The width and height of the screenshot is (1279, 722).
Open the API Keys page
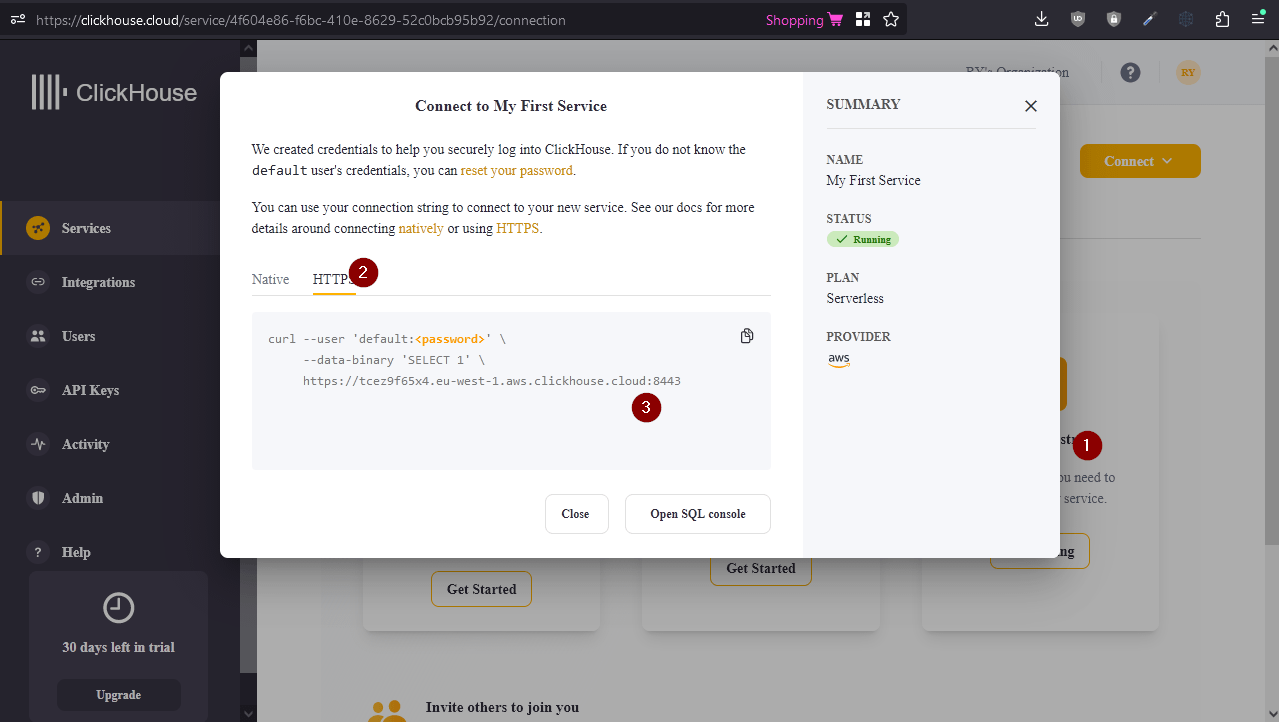(90, 390)
